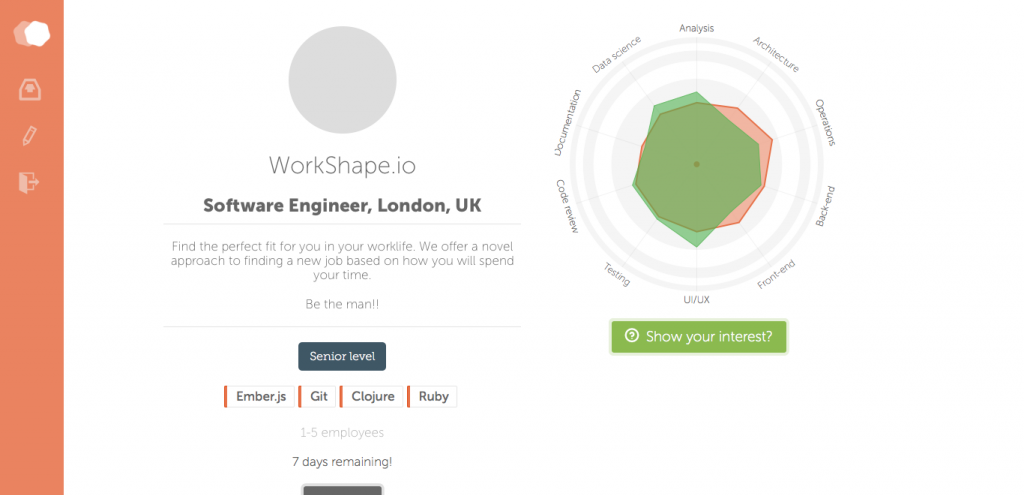Click the UI/UX axis label on chart

pyautogui.click(x=696, y=300)
